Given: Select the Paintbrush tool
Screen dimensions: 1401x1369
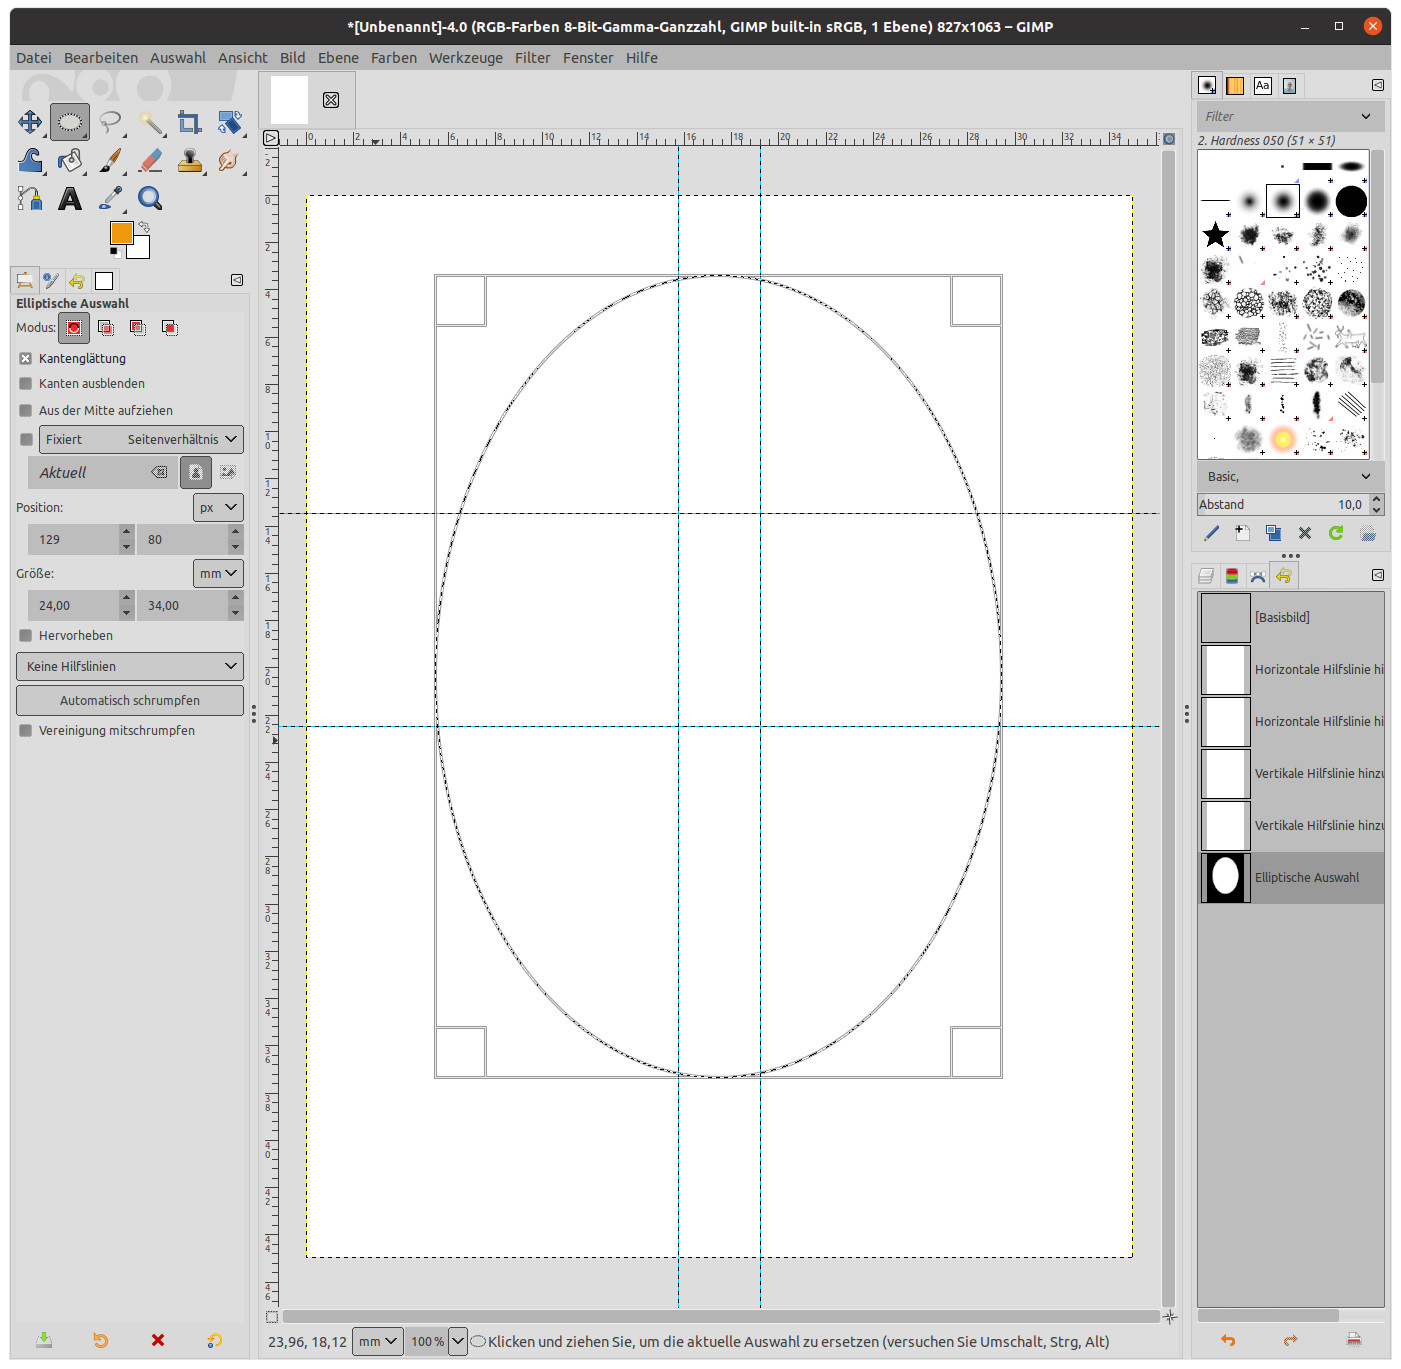Looking at the screenshot, I should pyautogui.click(x=110, y=160).
